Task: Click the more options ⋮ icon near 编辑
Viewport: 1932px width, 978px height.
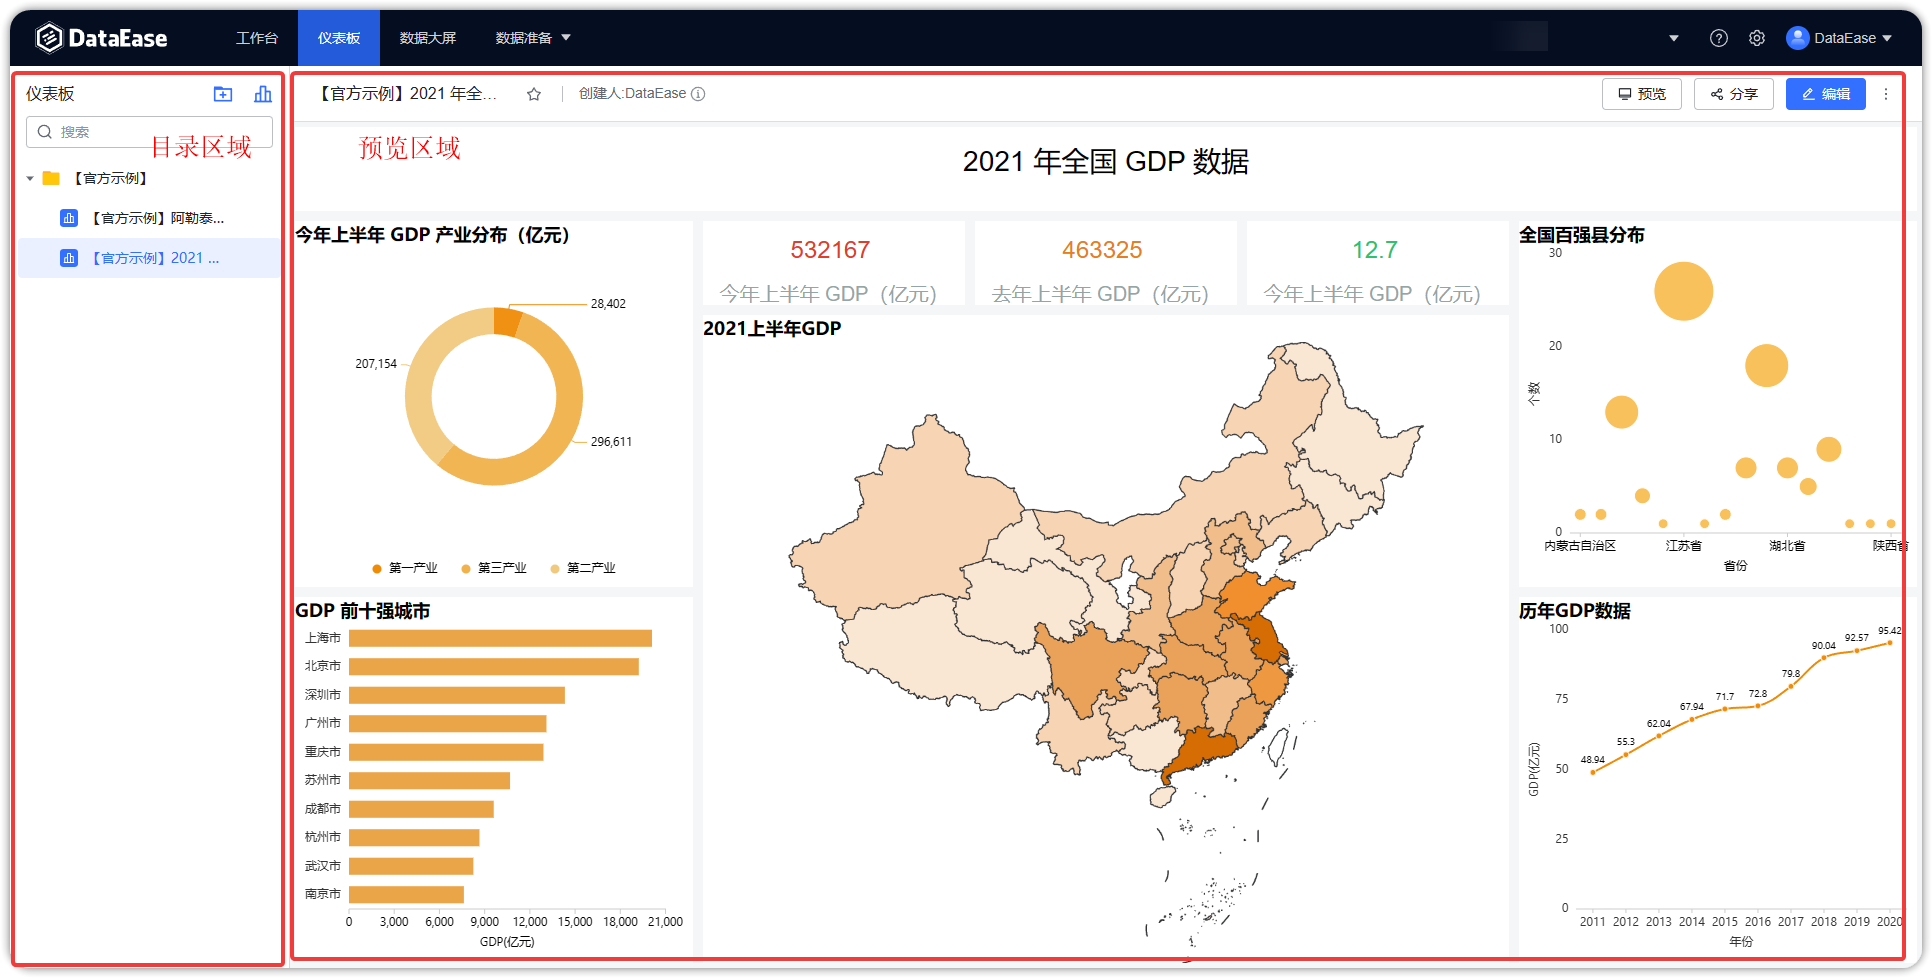Action: click(x=1886, y=93)
